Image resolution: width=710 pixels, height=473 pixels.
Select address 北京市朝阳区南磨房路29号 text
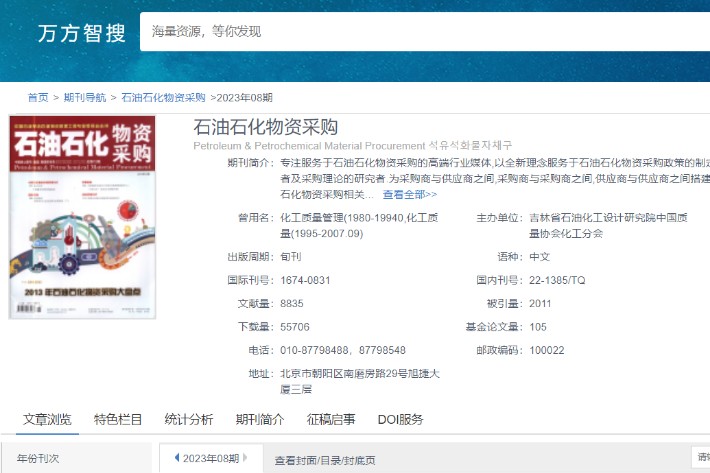[344, 374]
